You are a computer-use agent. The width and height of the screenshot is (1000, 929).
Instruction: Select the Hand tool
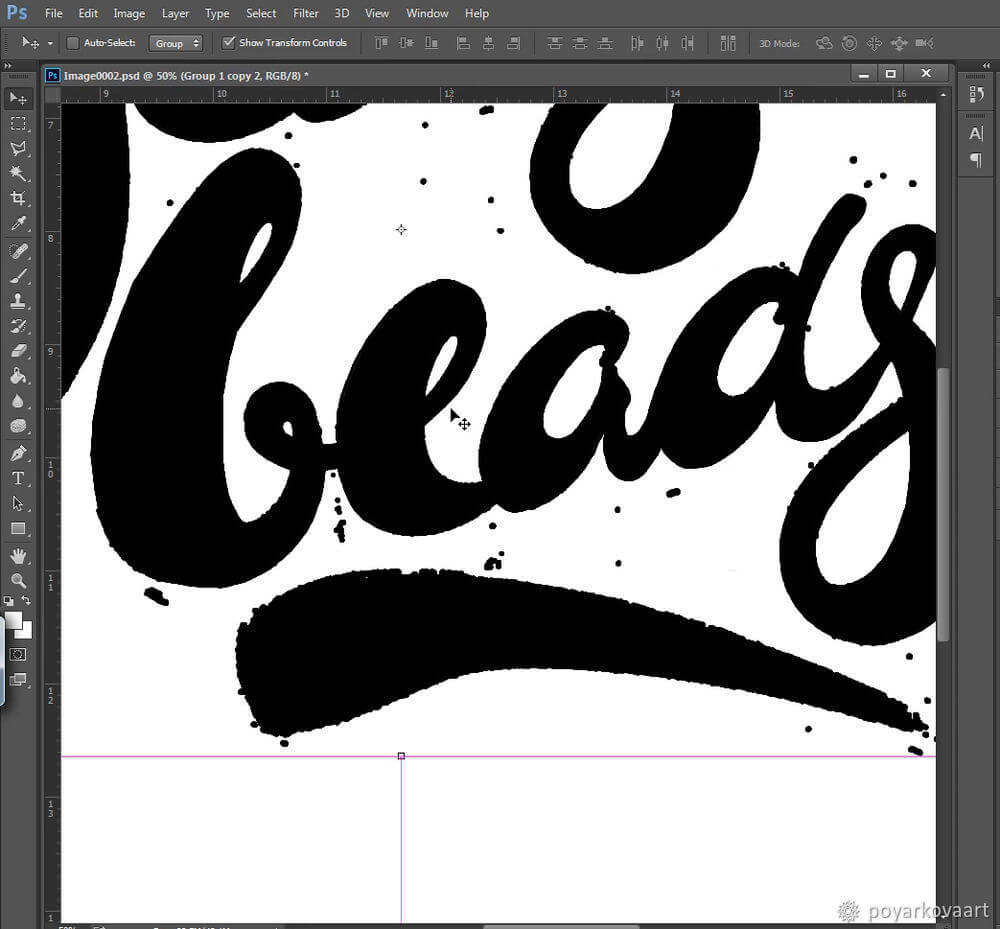click(18, 556)
